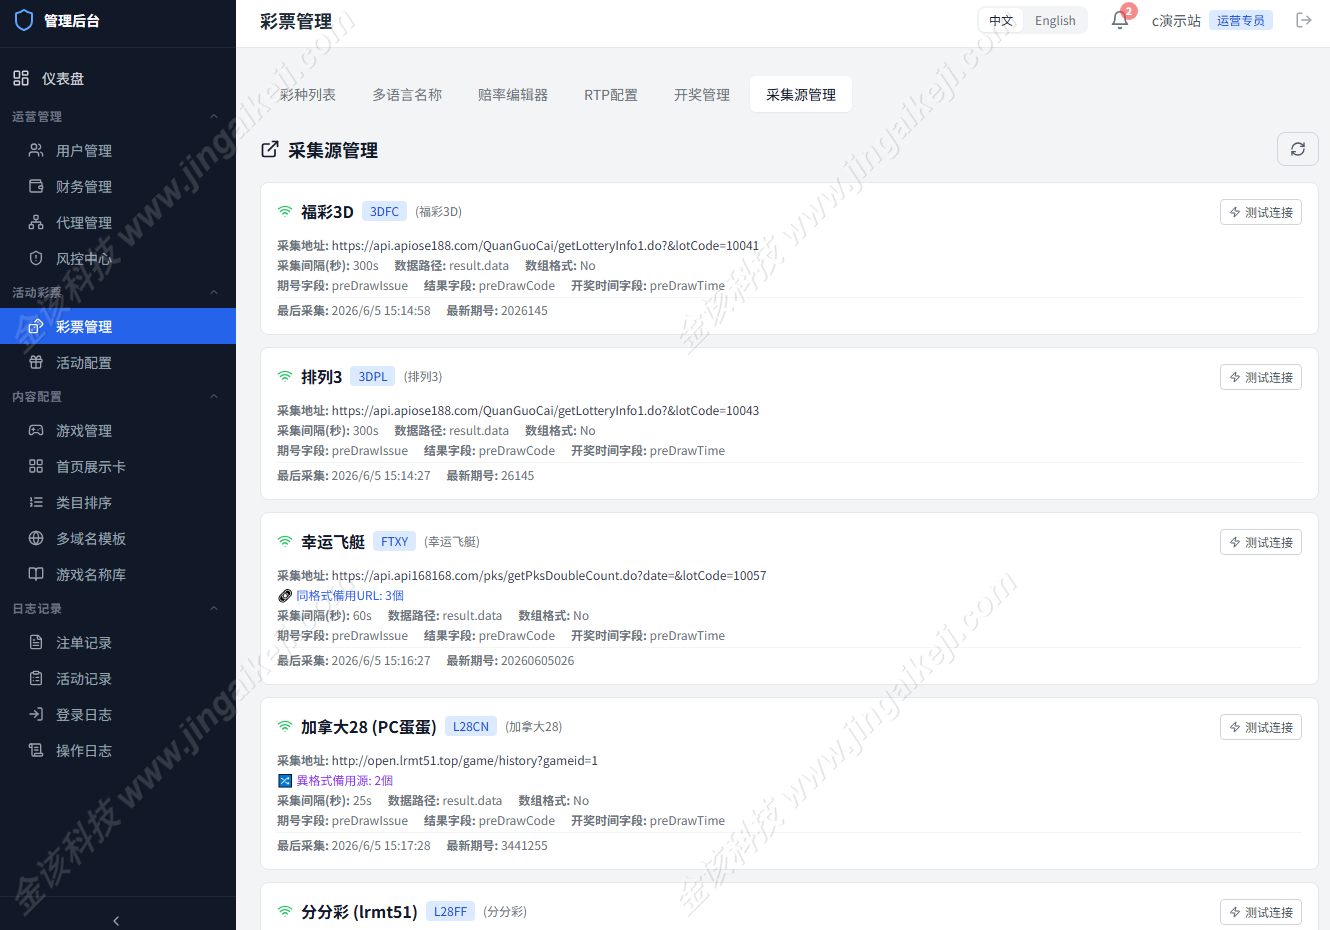This screenshot has width=1330, height=930.
Task: Click the green signal icon for 排列3
Action: click(x=285, y=376)
